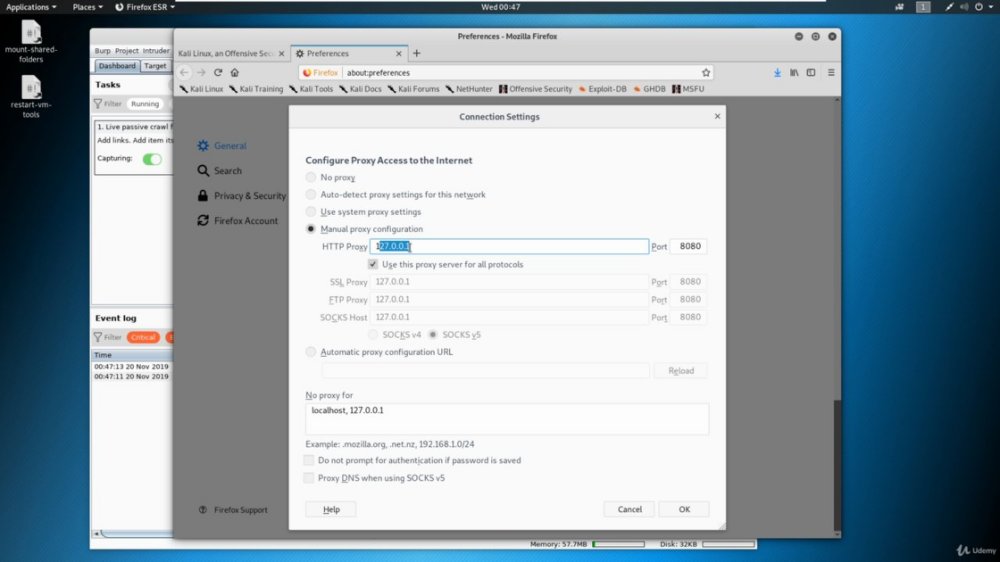Click Firefox Support link
This screenshot has height=562, width=1000.
click(x=240, y=510)
